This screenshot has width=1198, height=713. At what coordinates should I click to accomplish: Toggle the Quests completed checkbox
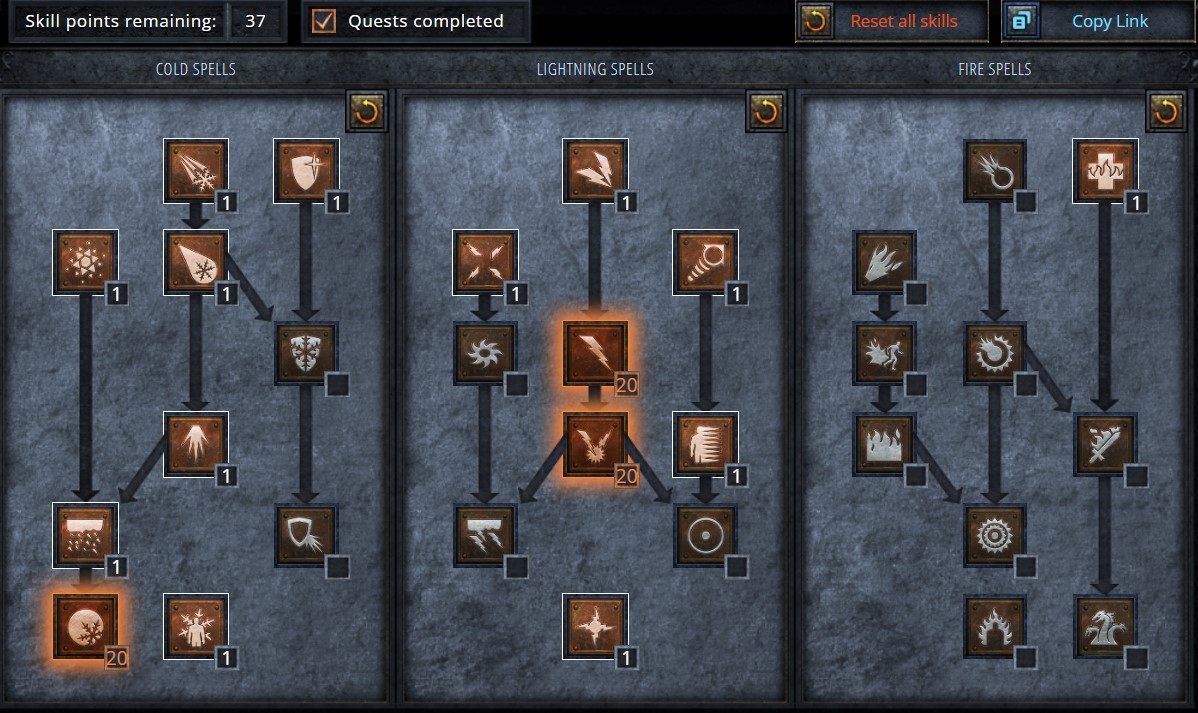click(x=324, y=21)
